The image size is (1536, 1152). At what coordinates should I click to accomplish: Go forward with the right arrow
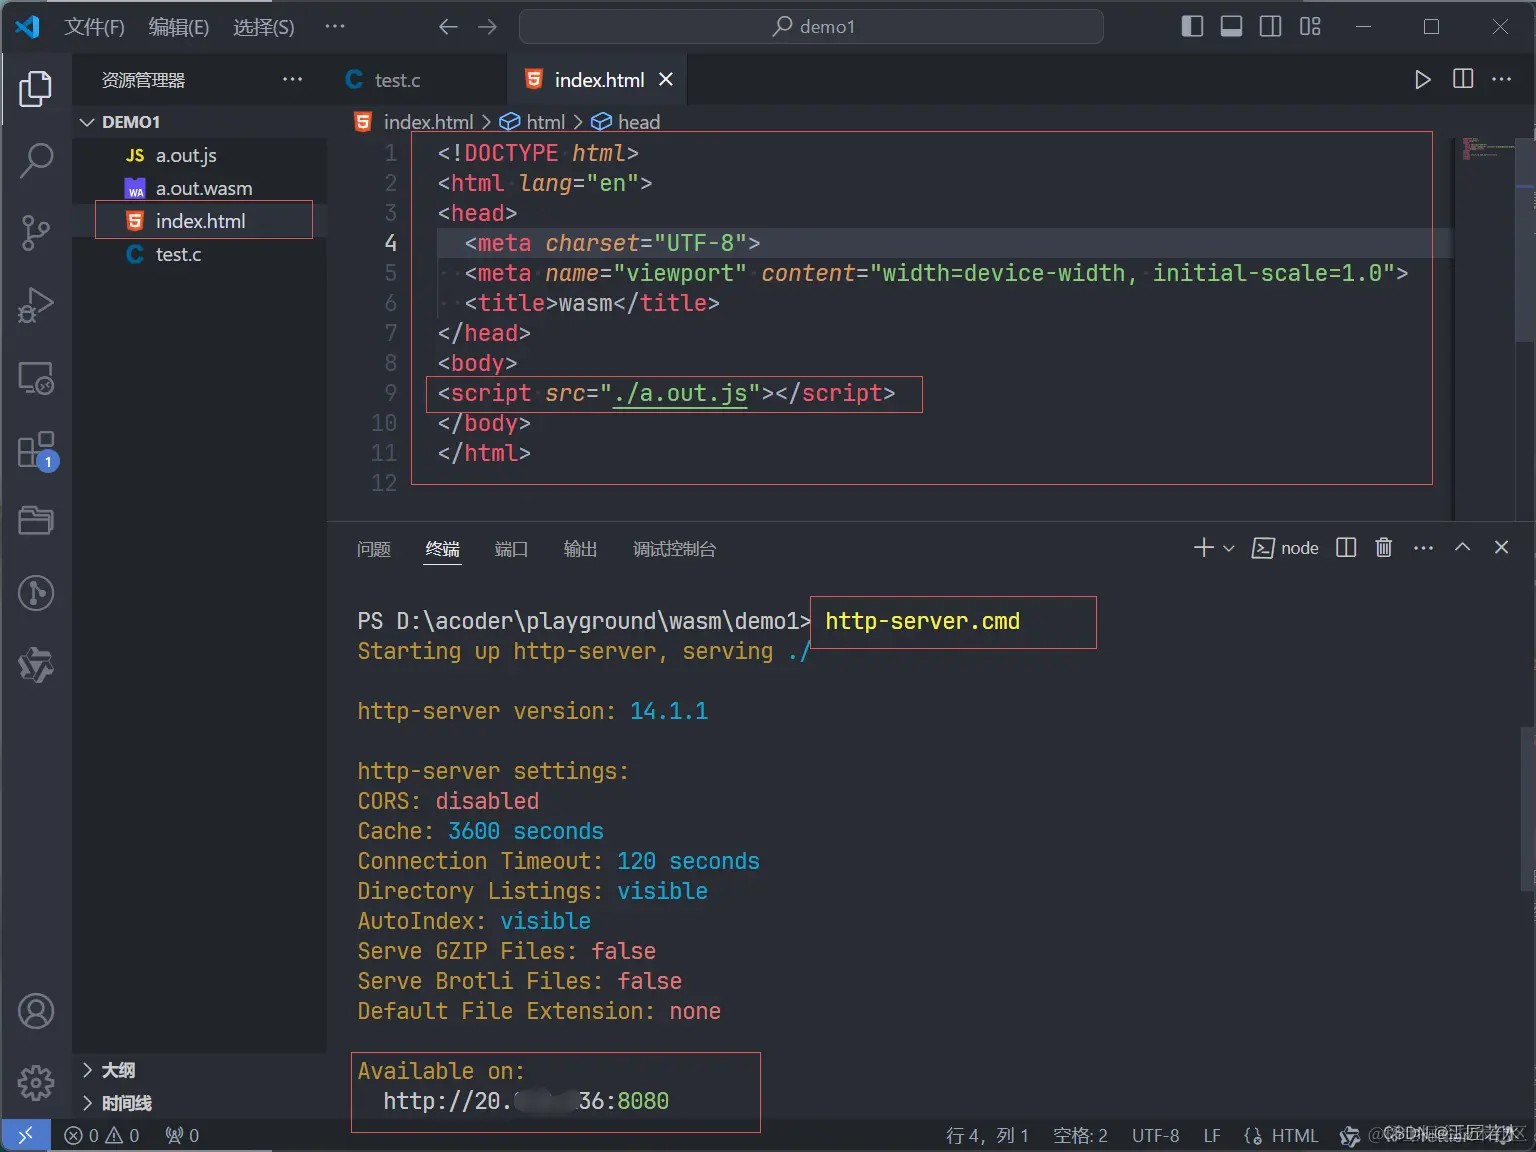click(x=488, y=27)
